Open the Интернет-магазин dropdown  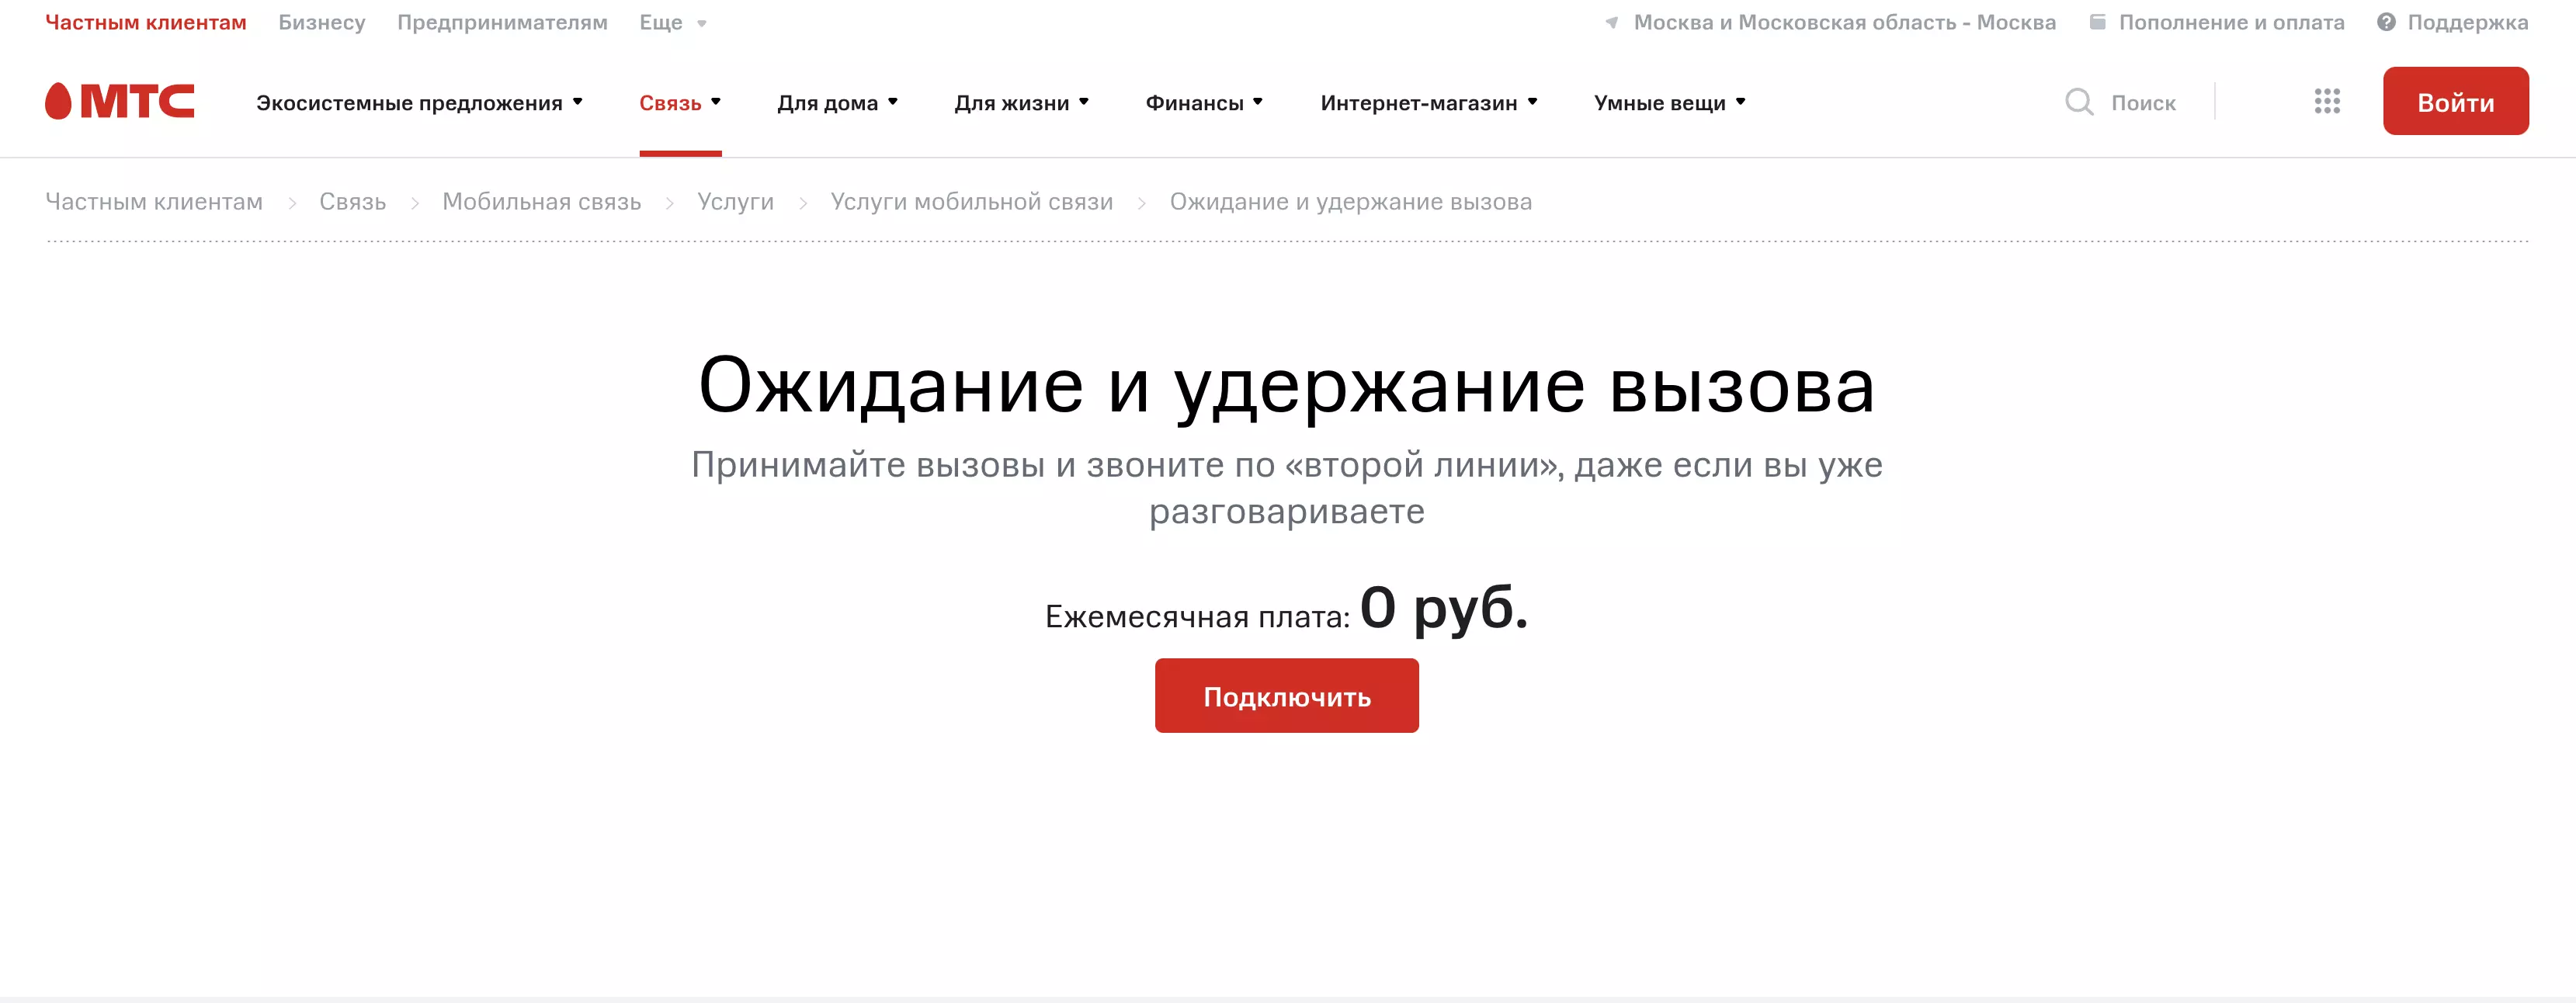coord(1428,102)
